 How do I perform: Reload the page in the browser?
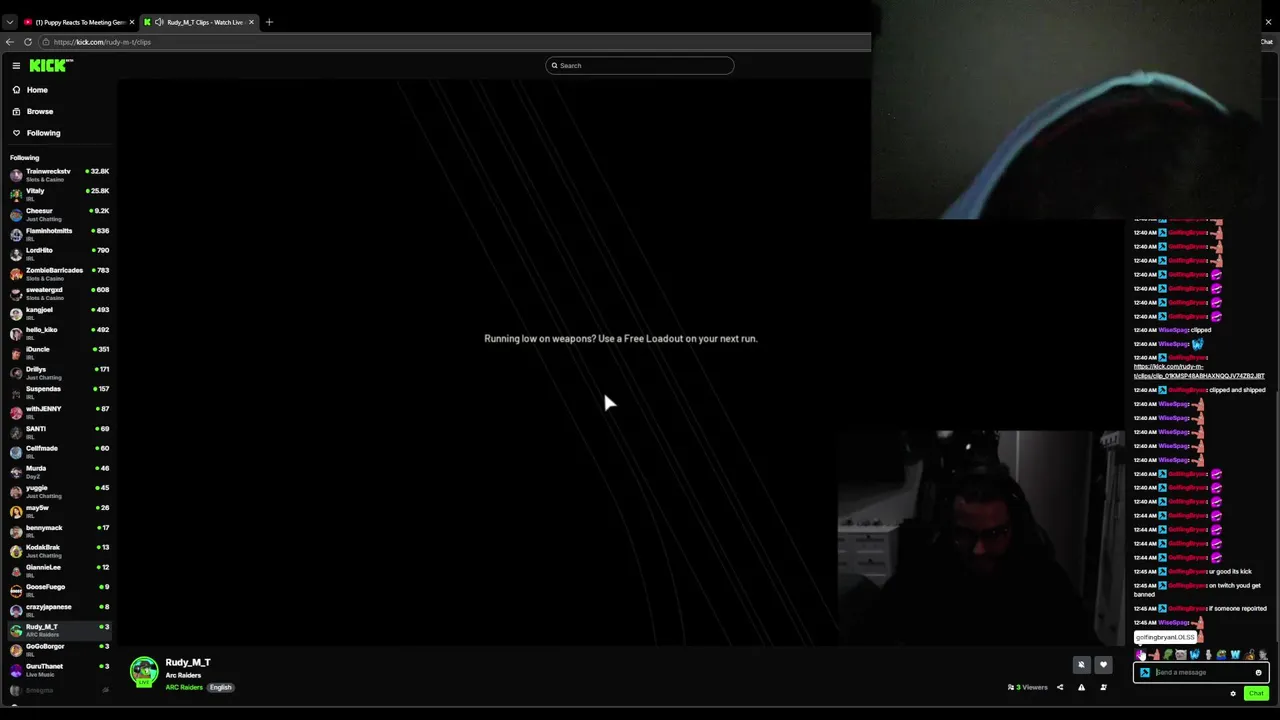pos(28,42)
